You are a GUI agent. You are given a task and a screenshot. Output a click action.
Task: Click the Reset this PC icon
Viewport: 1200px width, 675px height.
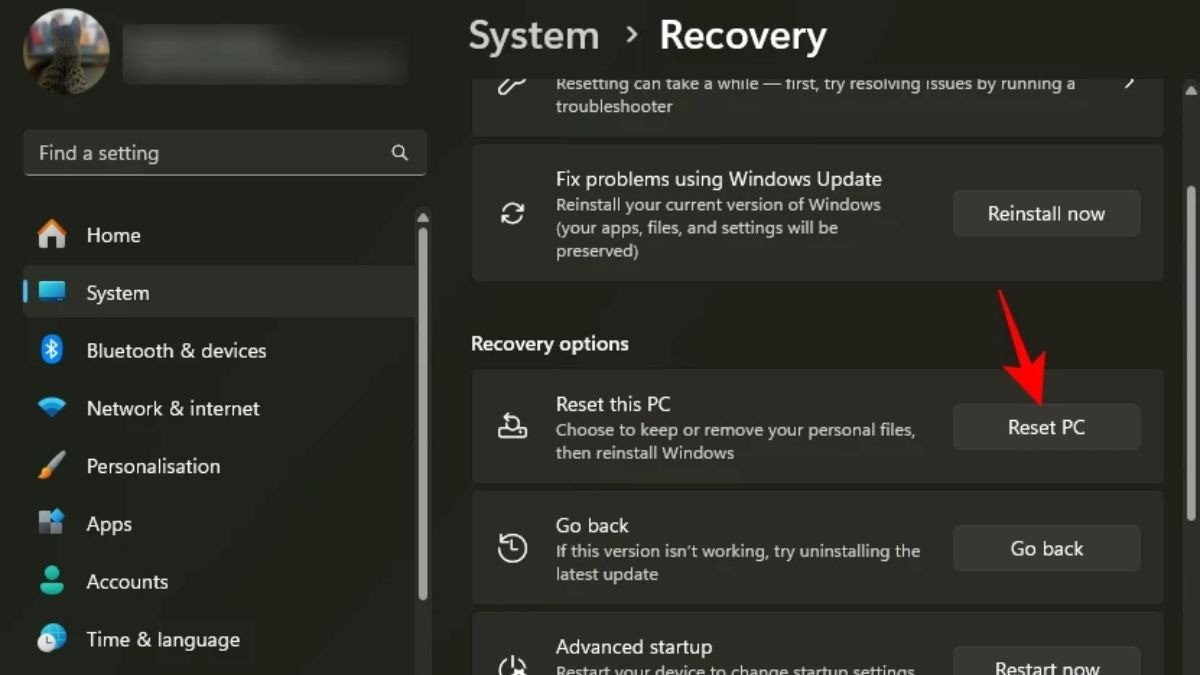click(x=513, y=426)
